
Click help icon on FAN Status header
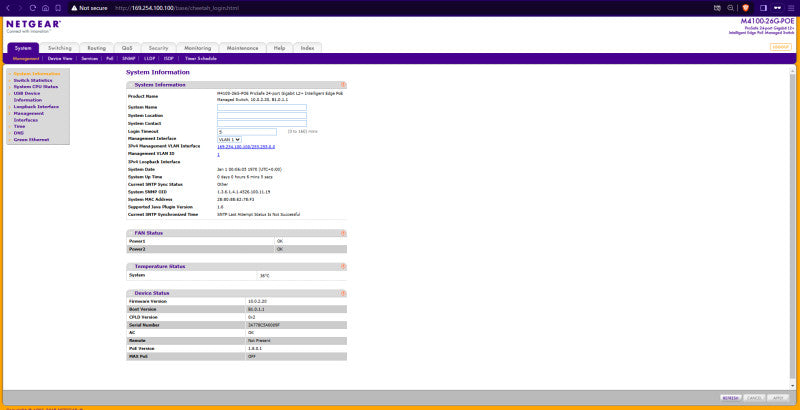[x=343, y=233]
